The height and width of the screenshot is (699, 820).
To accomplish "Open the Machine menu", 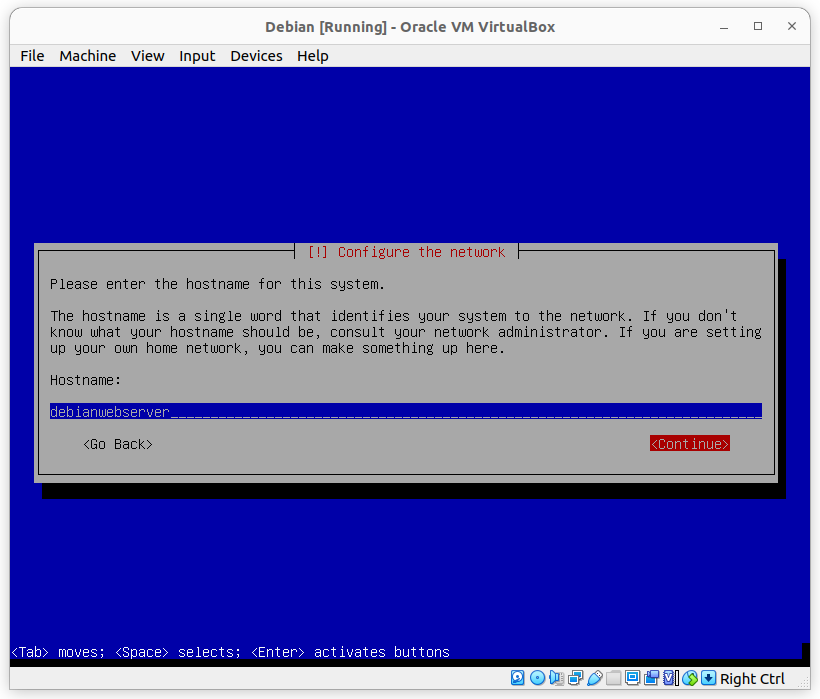I will 87,56.
